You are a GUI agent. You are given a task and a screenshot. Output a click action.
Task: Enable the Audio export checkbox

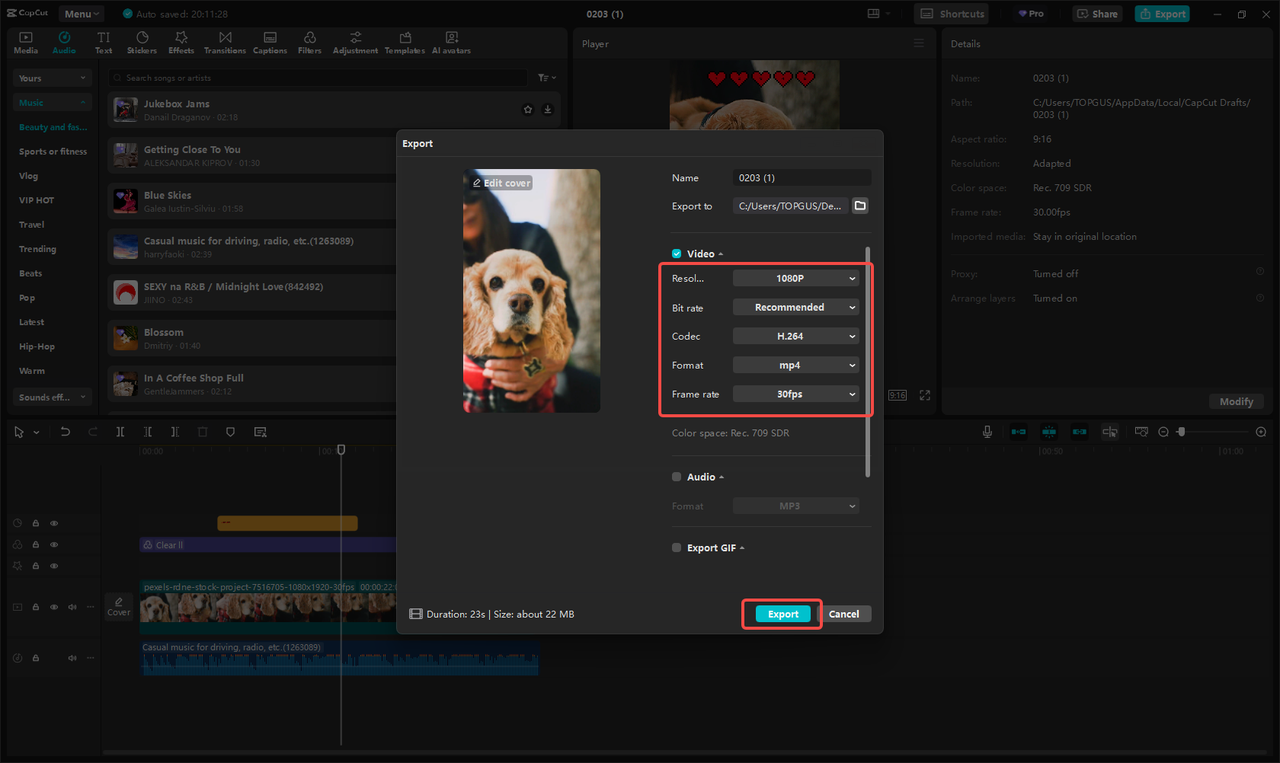click(676, 477)
